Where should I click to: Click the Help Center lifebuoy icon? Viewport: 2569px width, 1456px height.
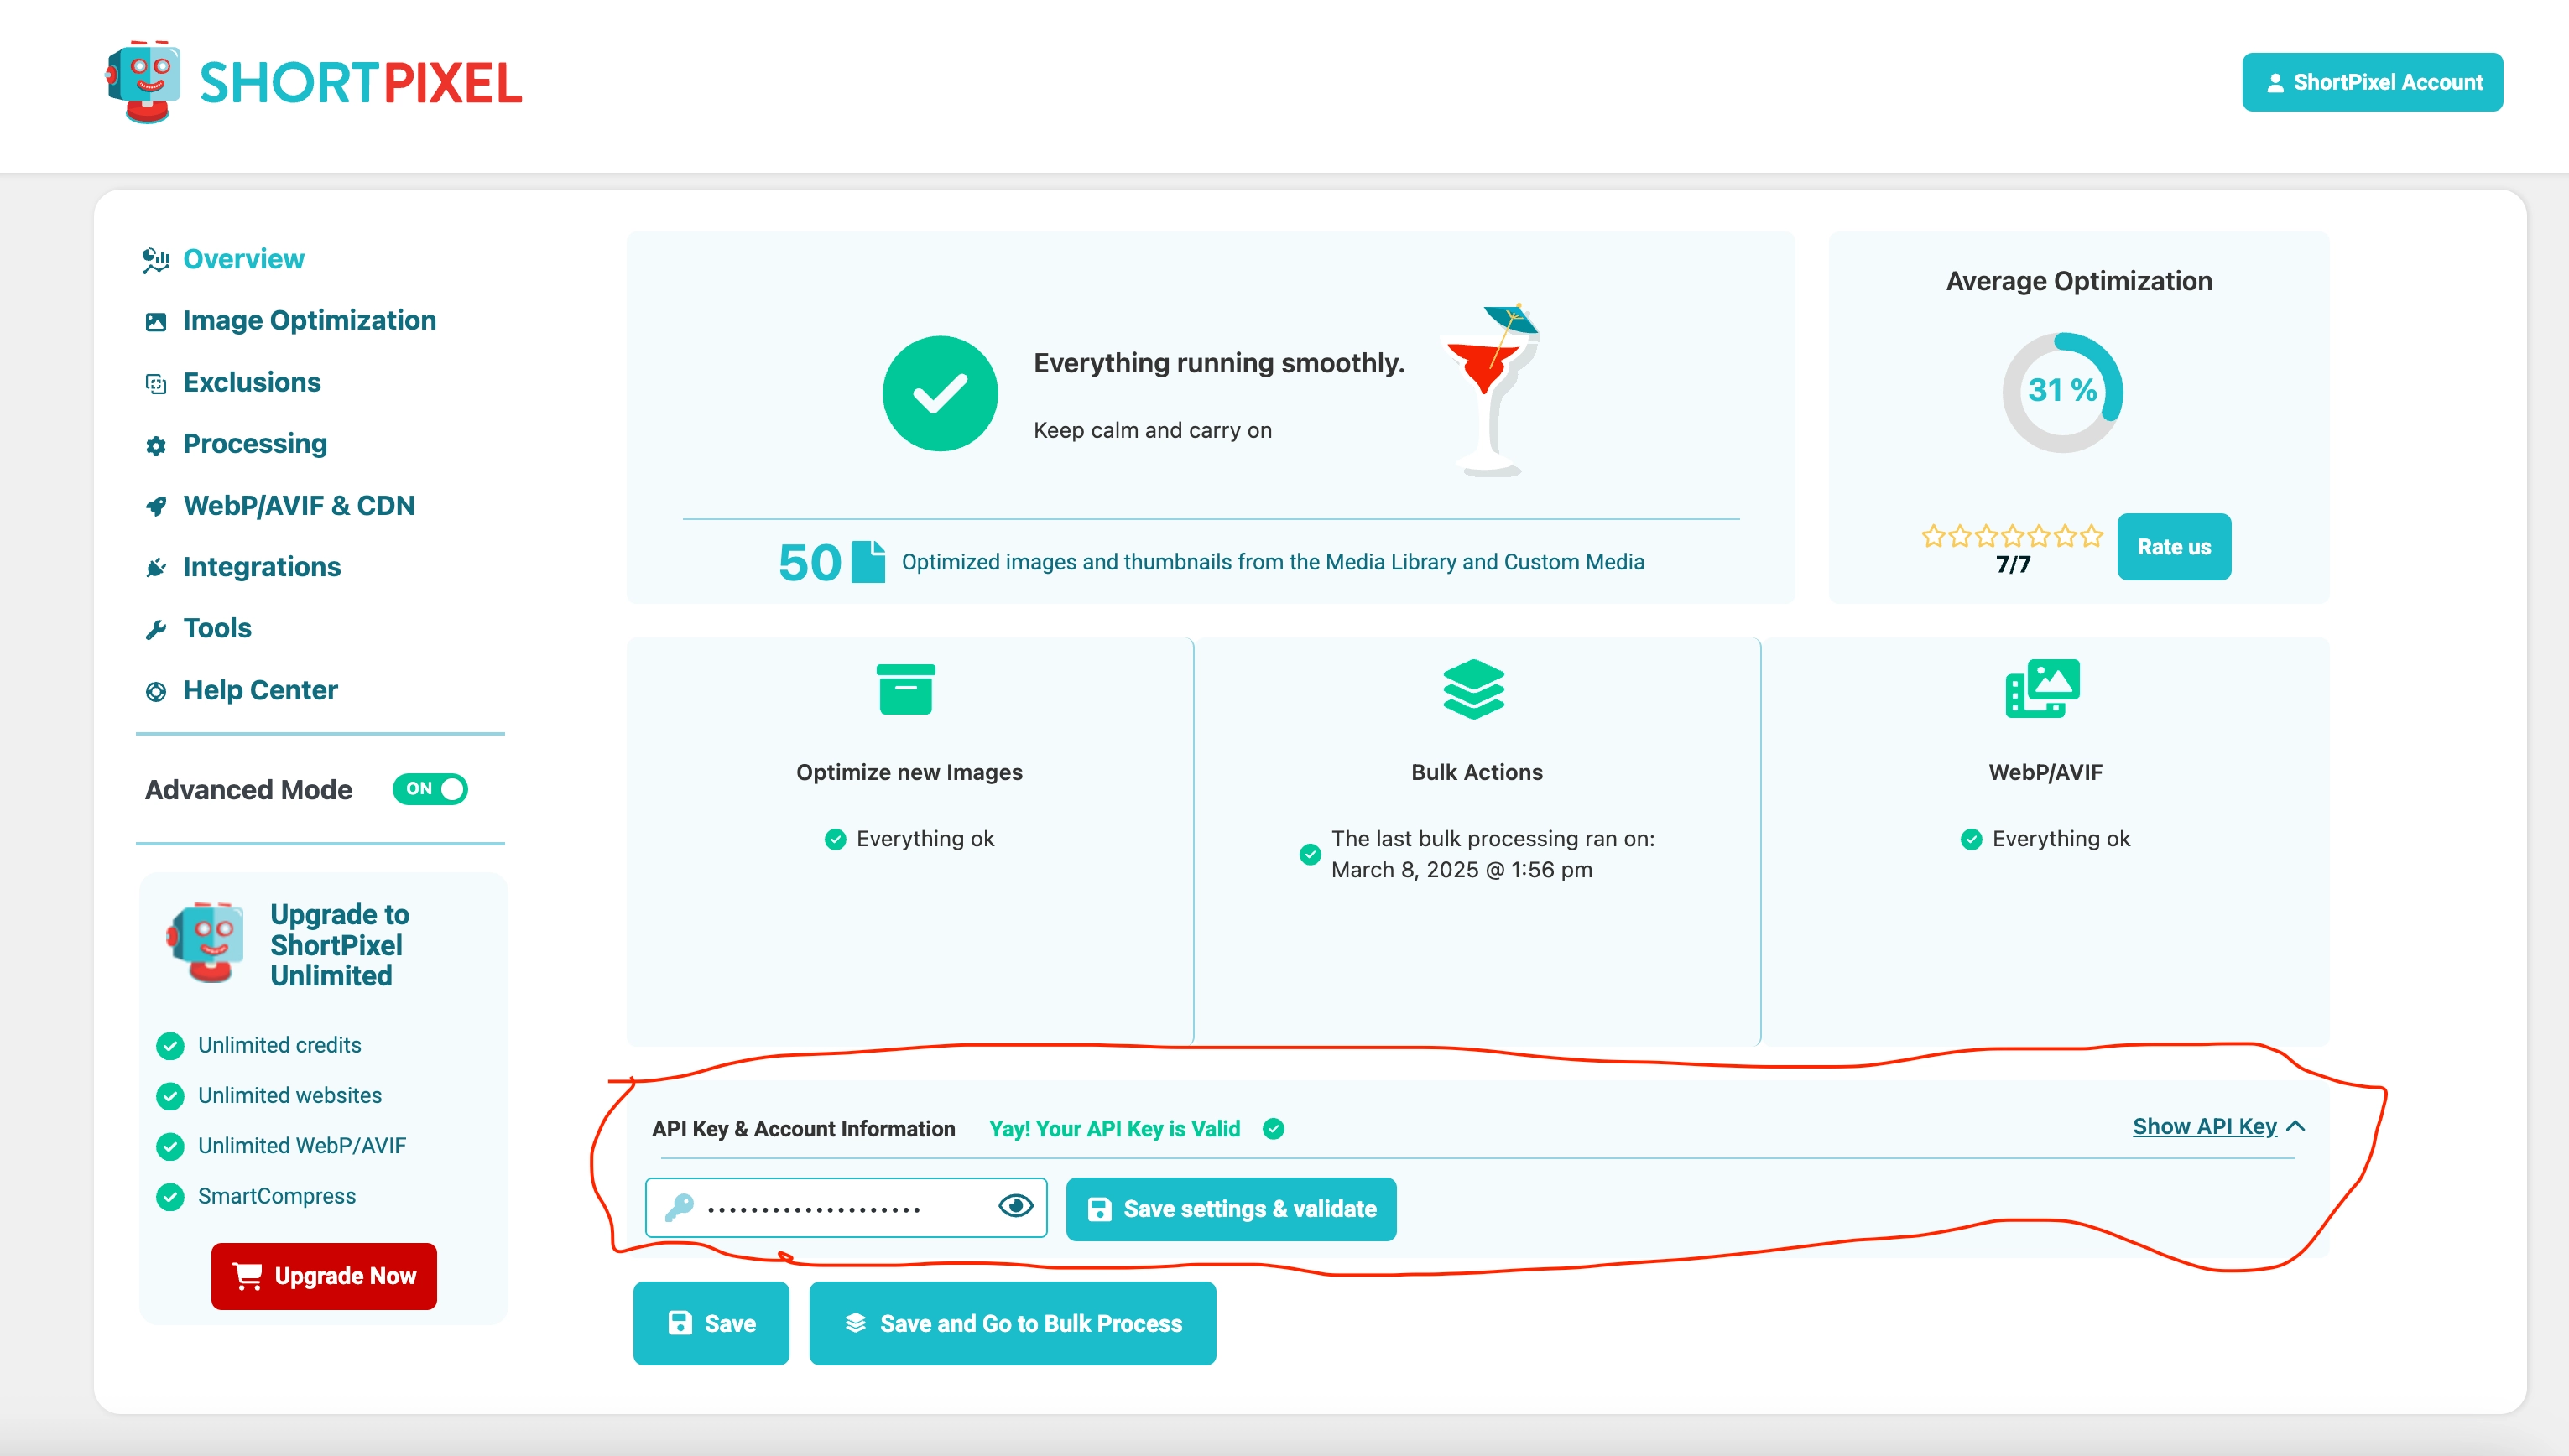pyautogui.click(x=156, y=692)
